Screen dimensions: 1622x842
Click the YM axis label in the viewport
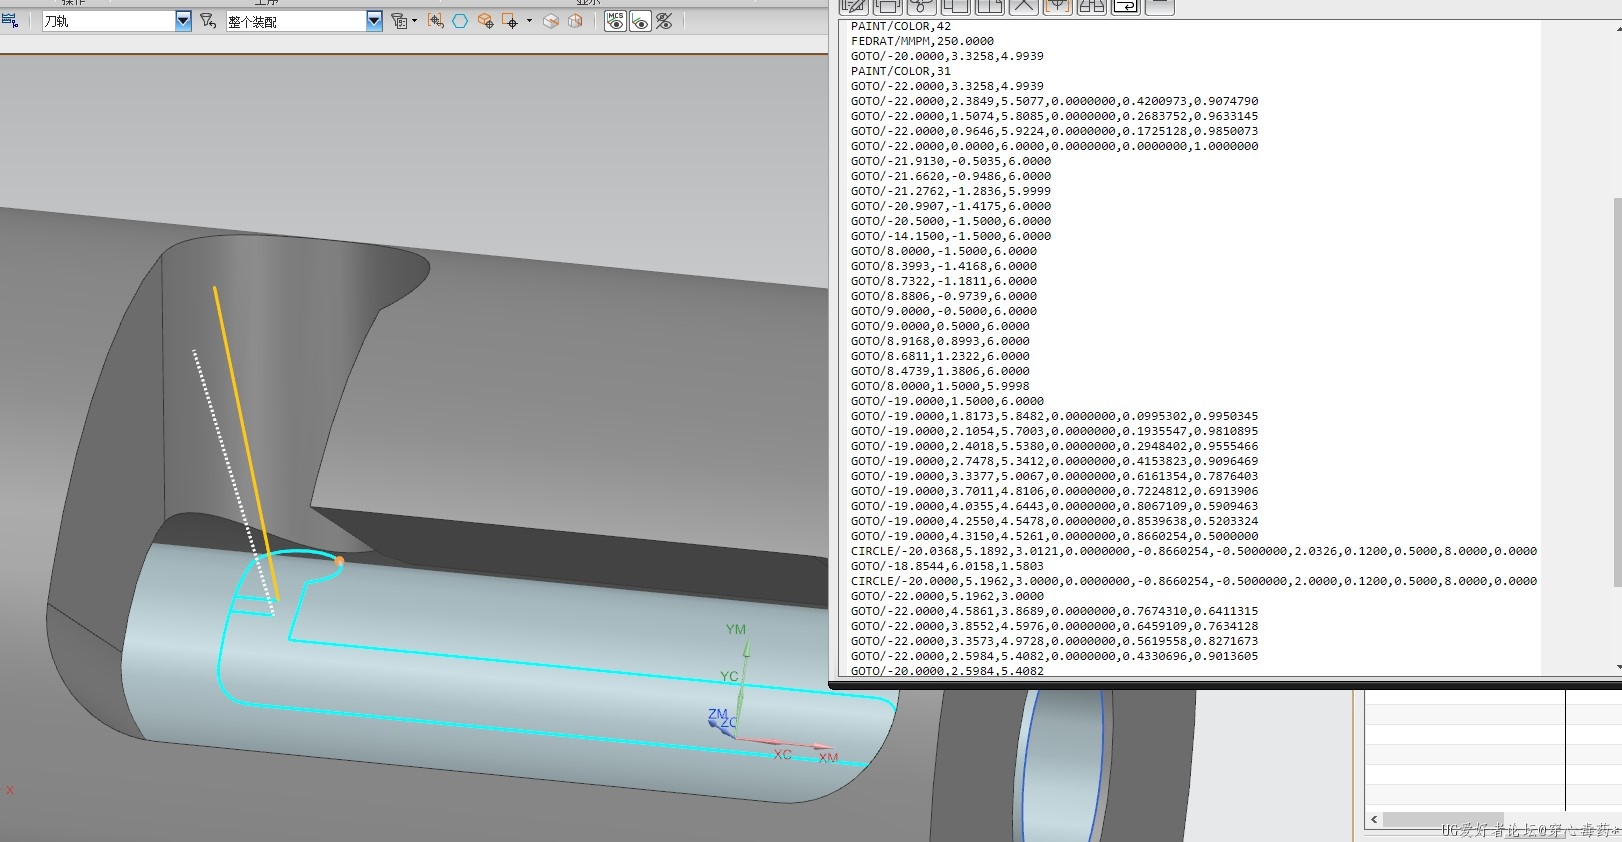click(x=736, y=629)
